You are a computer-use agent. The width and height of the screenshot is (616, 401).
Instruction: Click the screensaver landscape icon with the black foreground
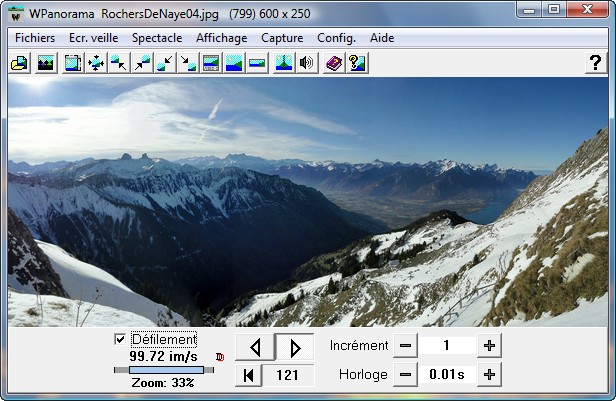46,63
